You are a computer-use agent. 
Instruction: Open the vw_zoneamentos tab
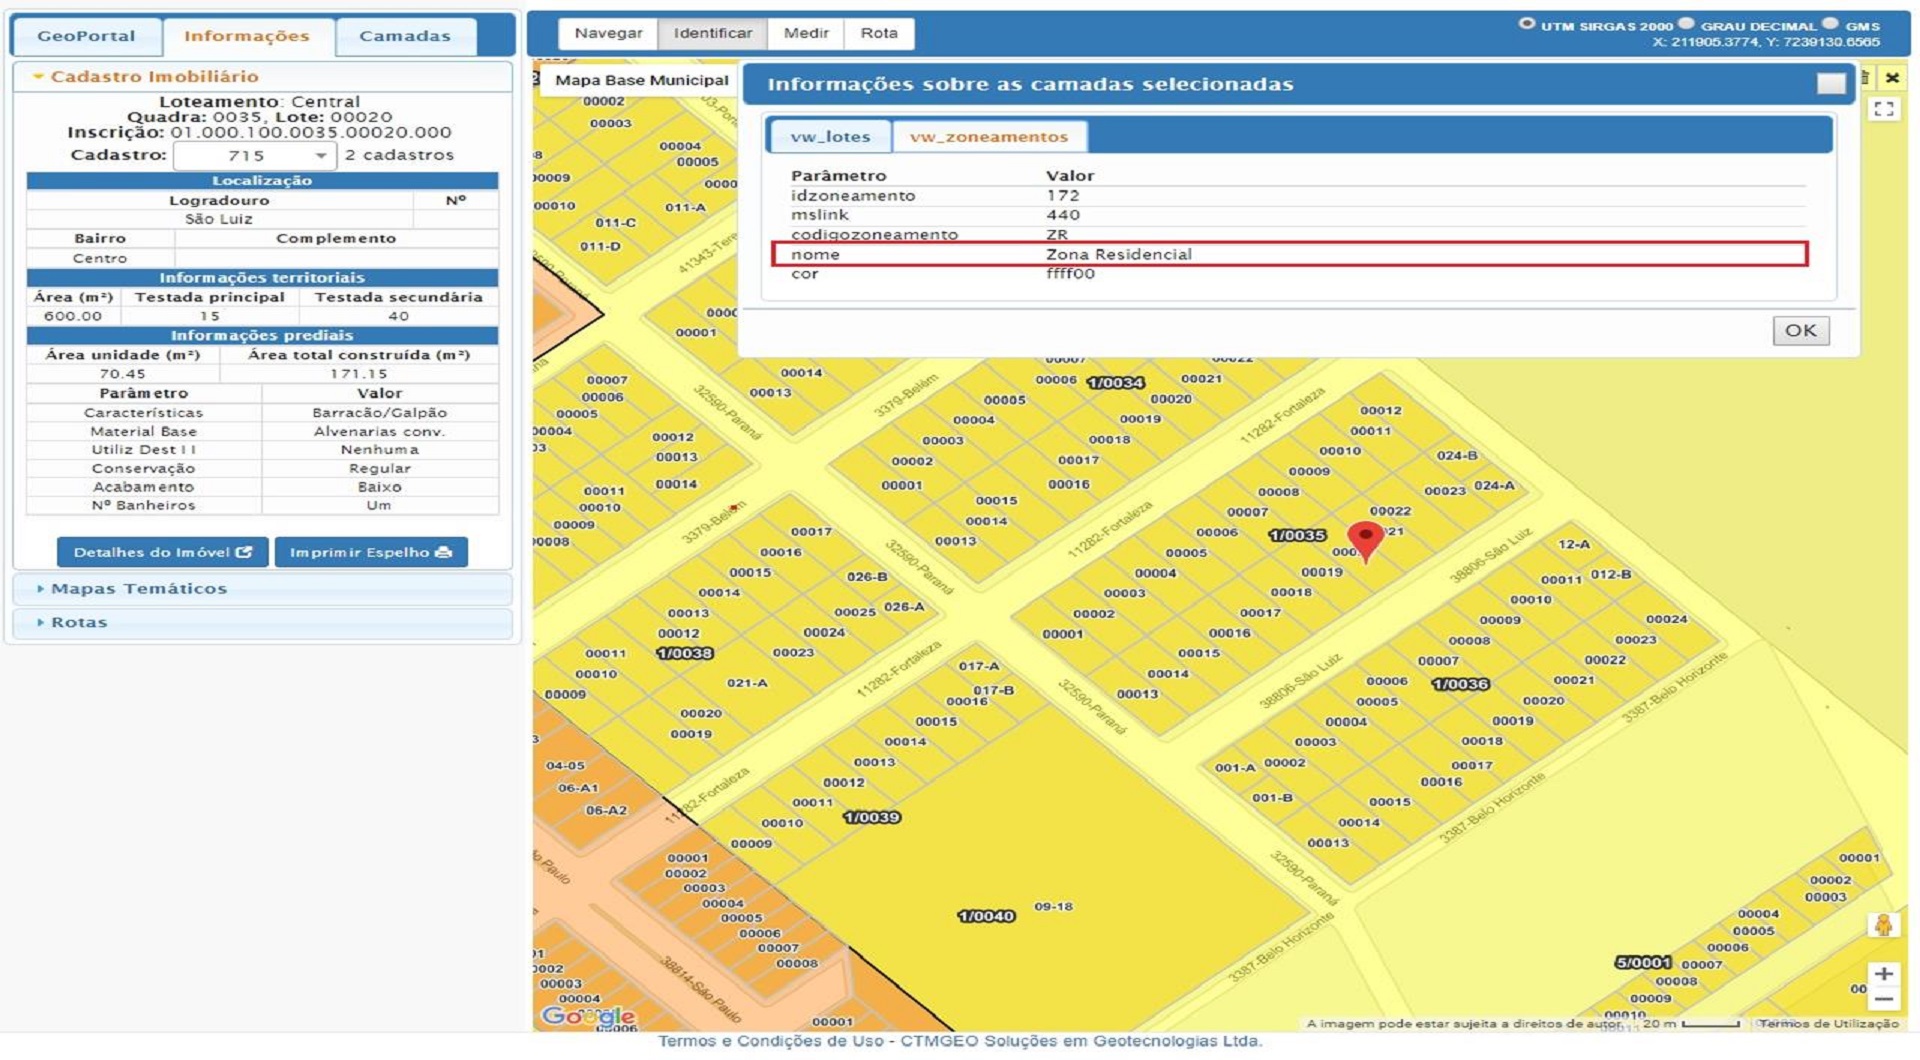[x=989, y=136]
